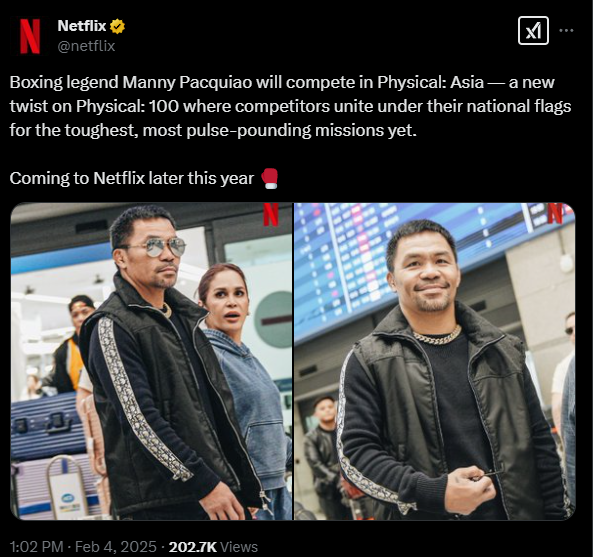Click the 1:02 PM timestamp link

(x=36, y=547)
